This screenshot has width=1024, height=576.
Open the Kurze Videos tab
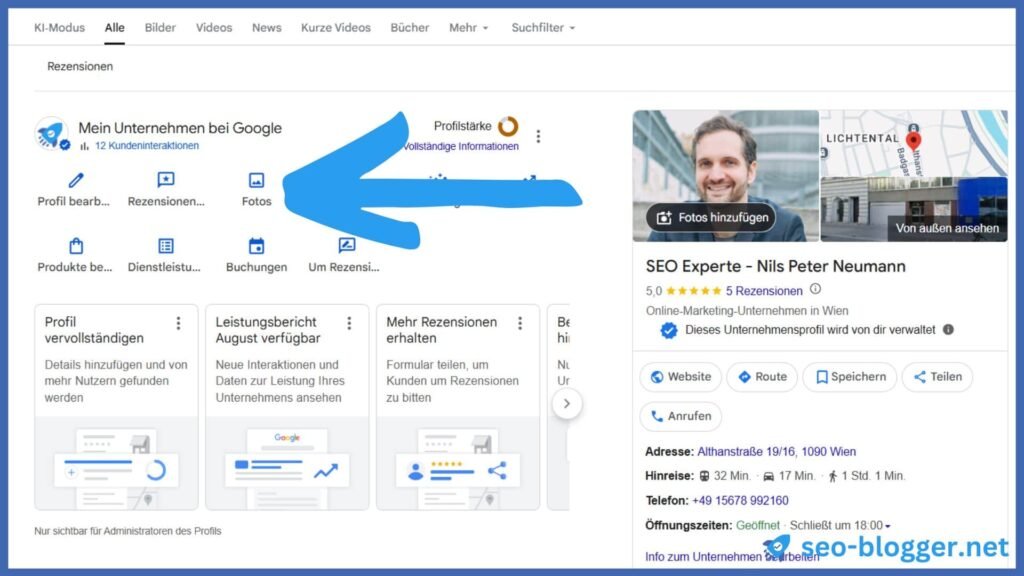tap(336, 27)
